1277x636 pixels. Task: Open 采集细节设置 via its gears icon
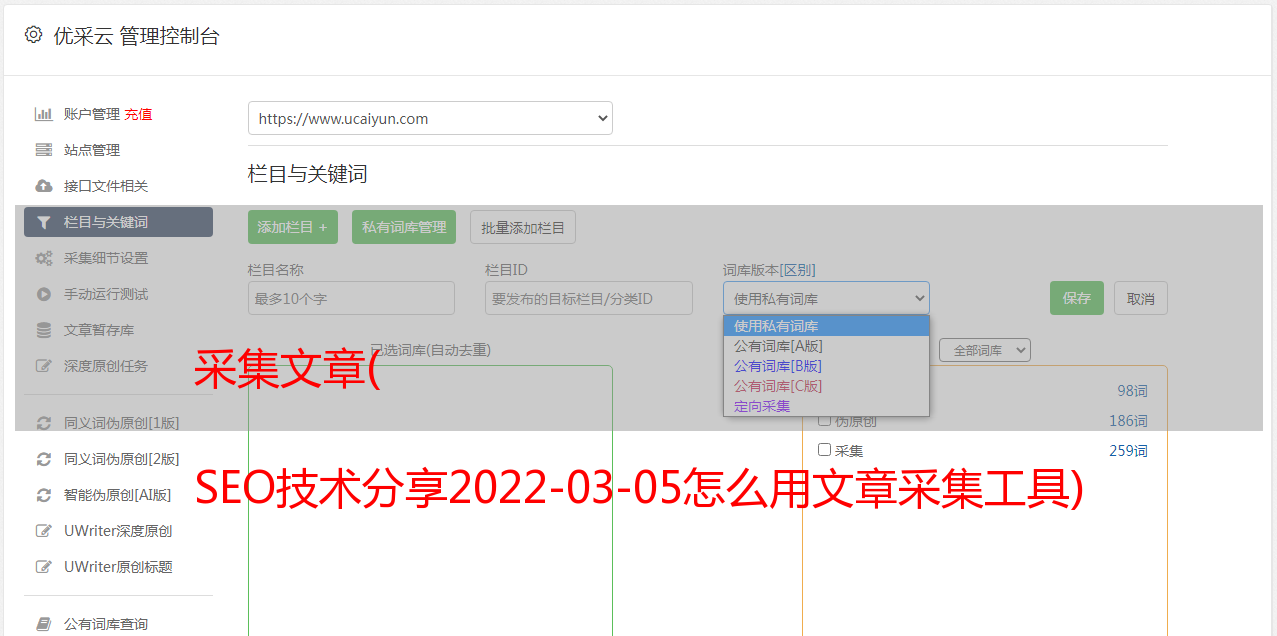43,258
